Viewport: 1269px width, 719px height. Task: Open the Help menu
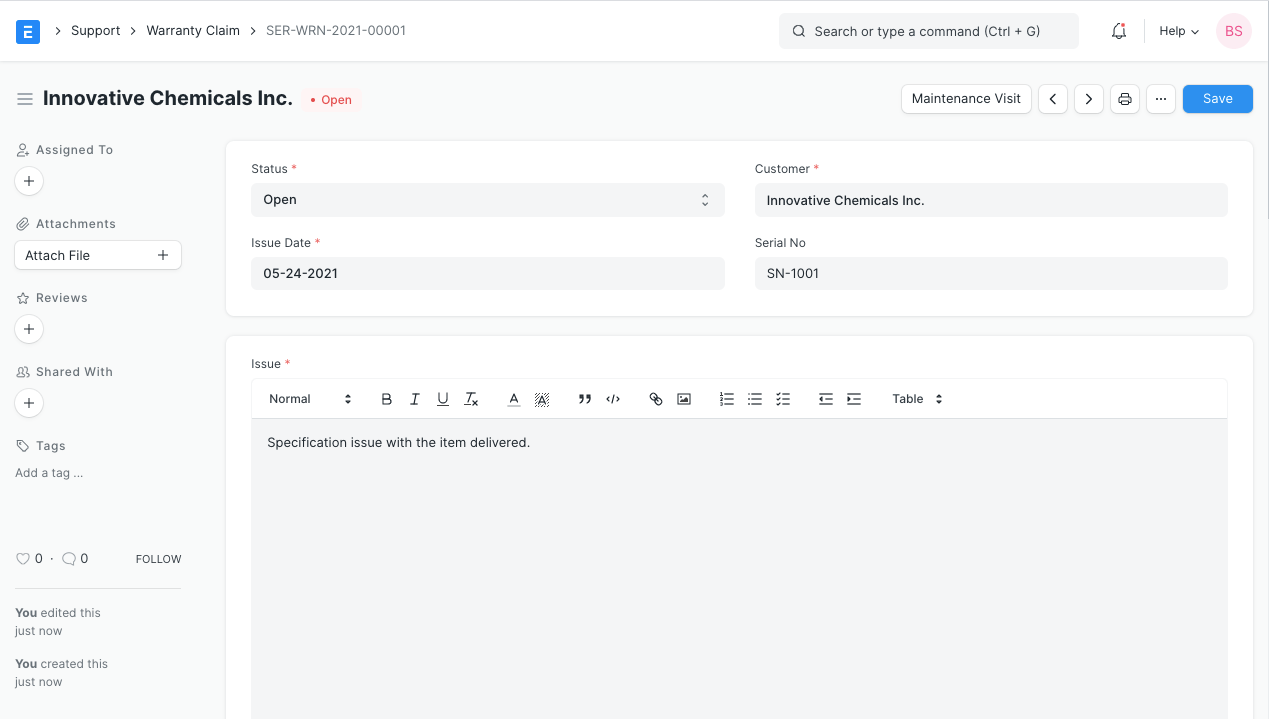pos(1178,31)
